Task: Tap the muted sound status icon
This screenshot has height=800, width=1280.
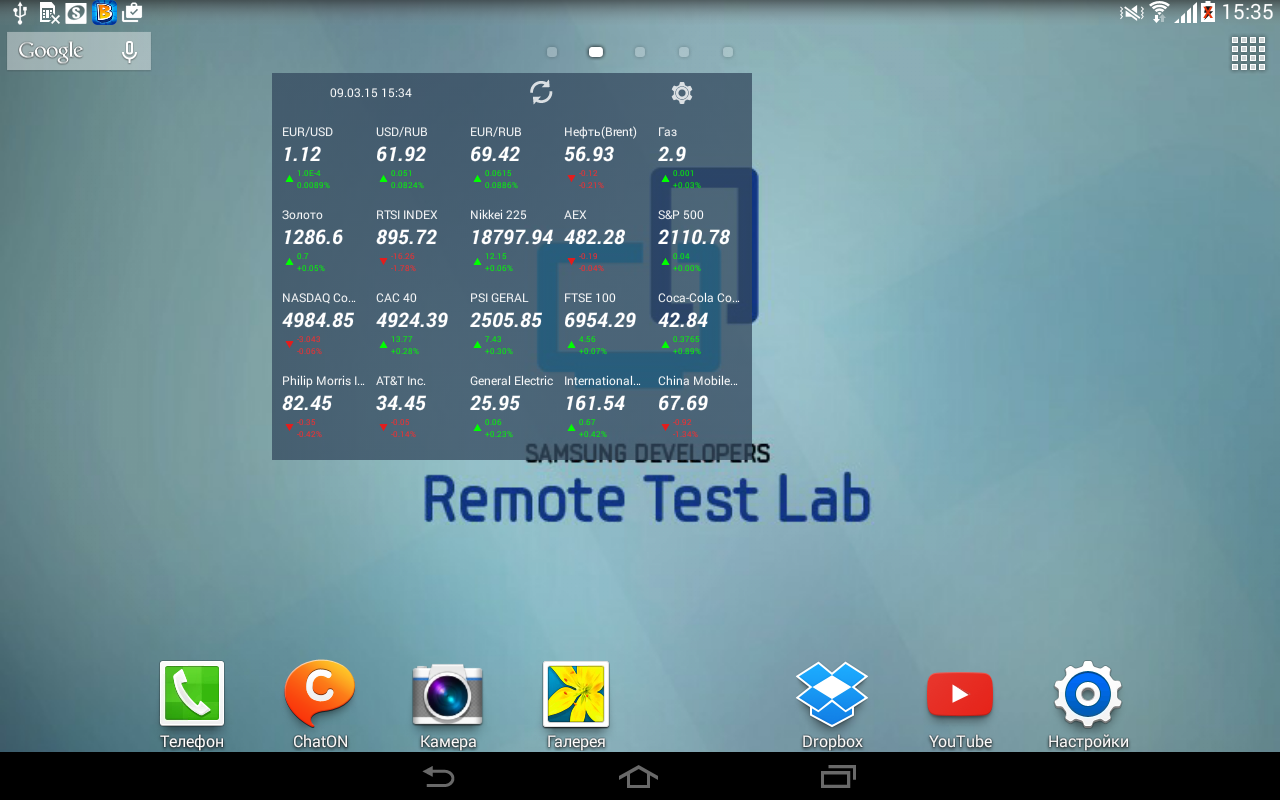Action: pos(1132,13)
